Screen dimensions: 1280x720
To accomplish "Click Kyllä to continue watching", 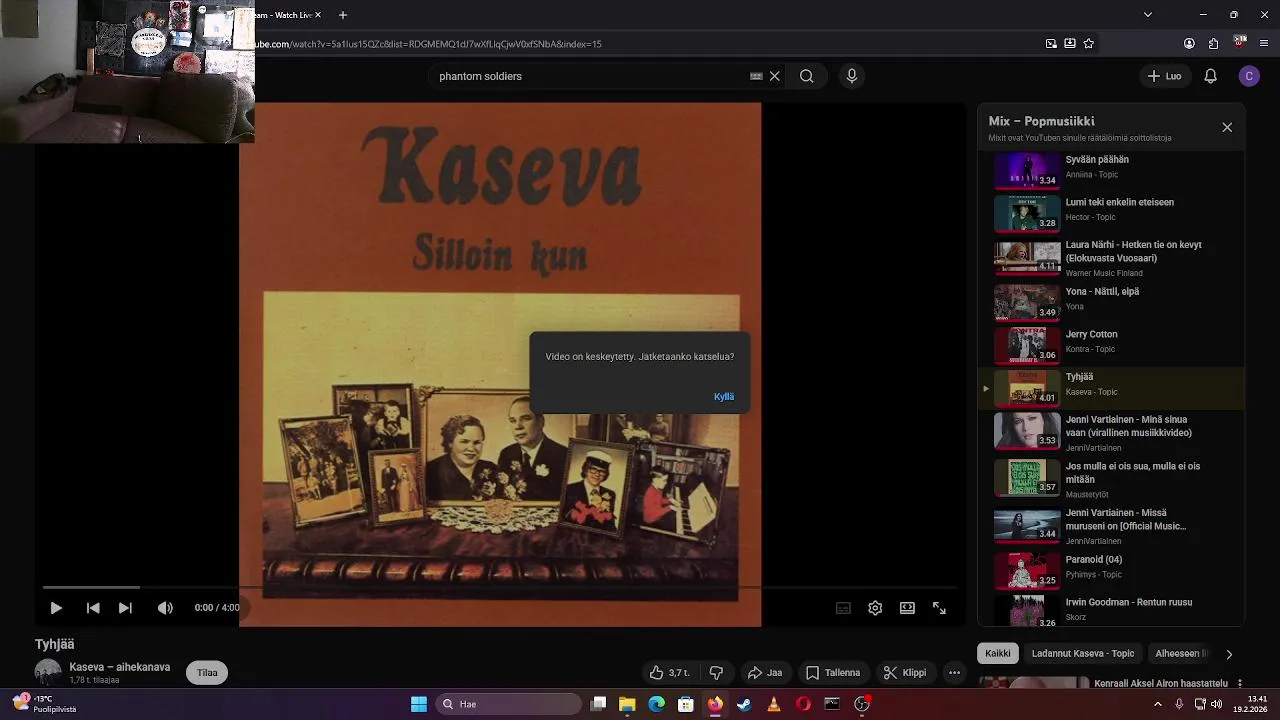I will tap(724, 397).
